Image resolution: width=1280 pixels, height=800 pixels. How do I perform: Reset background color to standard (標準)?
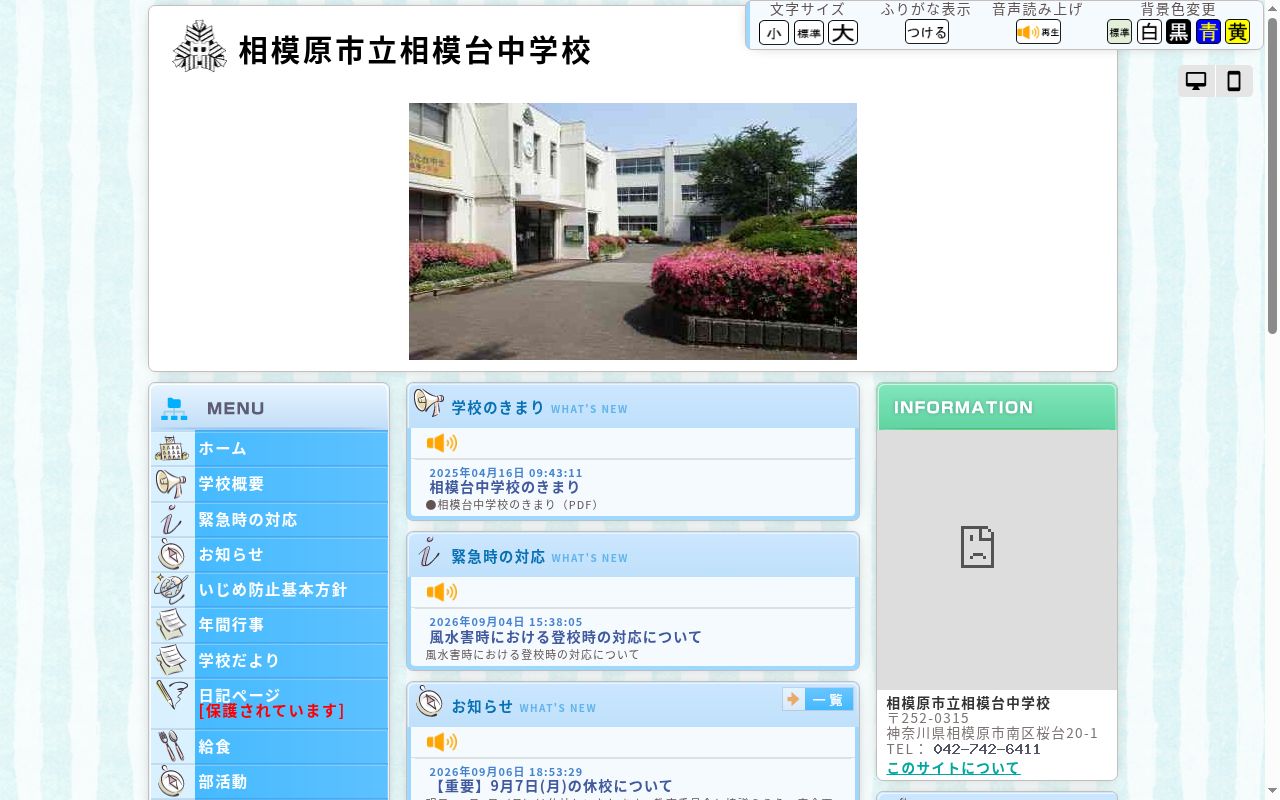[1119, 32]
